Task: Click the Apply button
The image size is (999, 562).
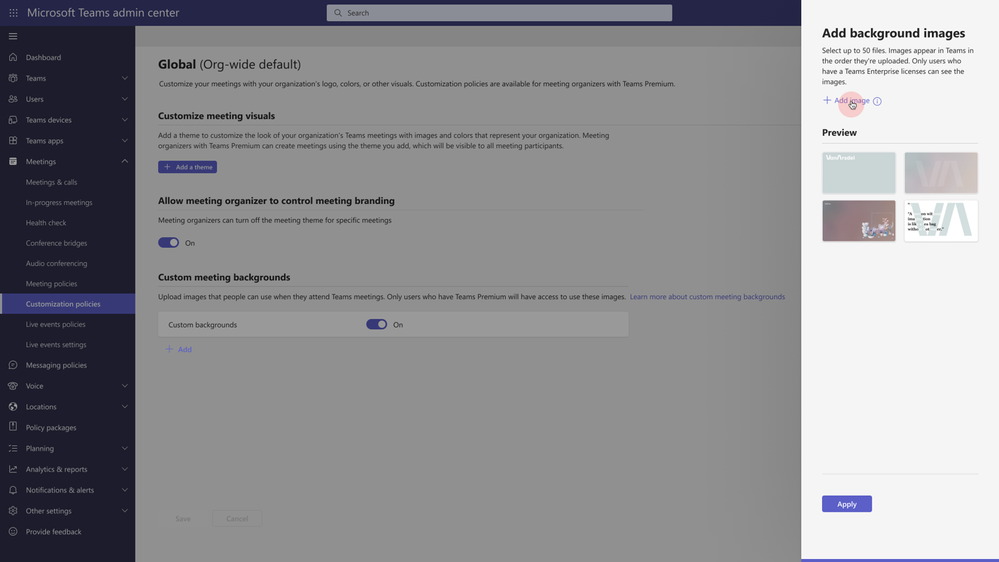Action: tap(847, 504)
